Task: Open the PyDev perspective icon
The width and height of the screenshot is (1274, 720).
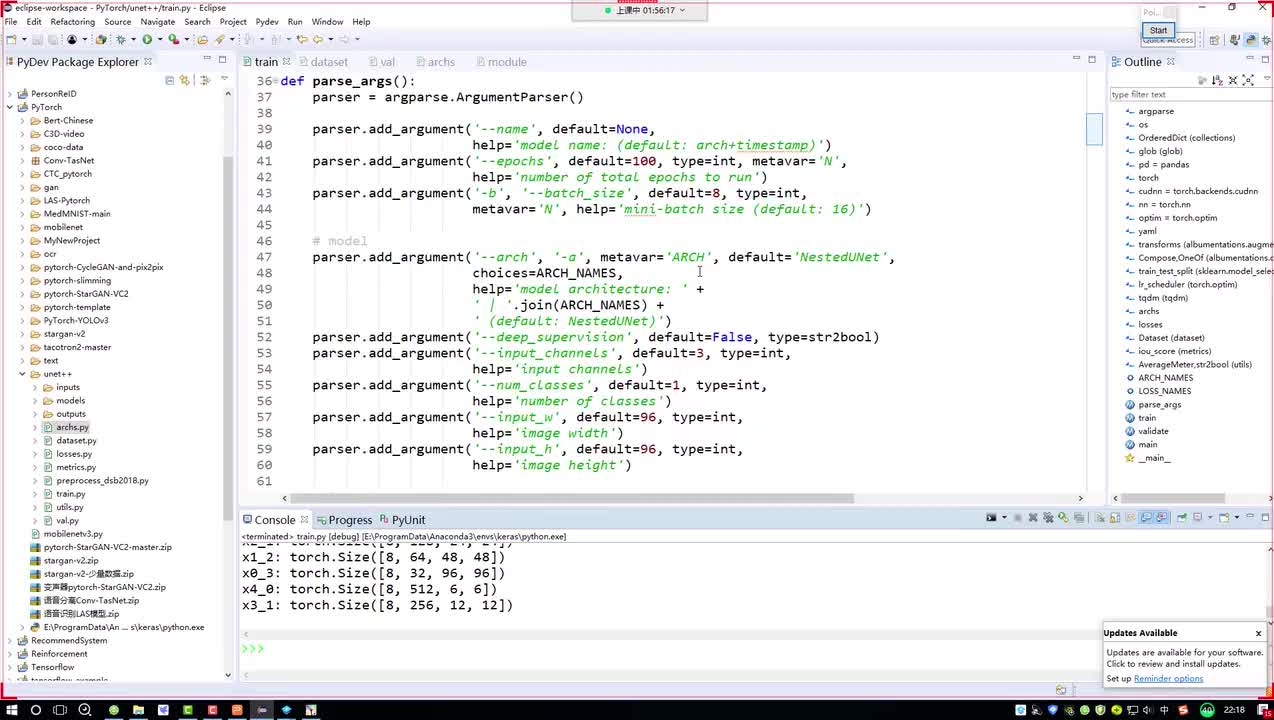Action: 1251,40
